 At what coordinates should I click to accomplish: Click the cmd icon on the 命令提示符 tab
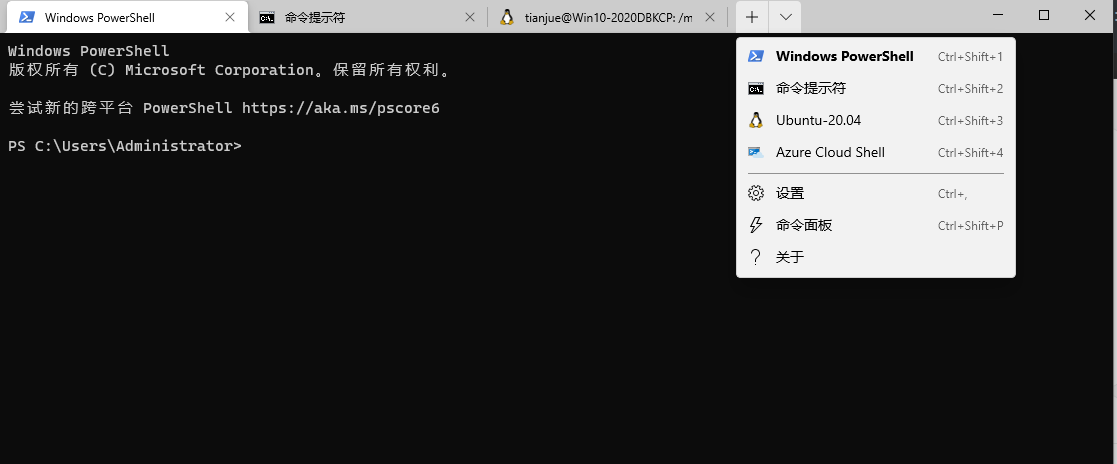pos(266,17)
